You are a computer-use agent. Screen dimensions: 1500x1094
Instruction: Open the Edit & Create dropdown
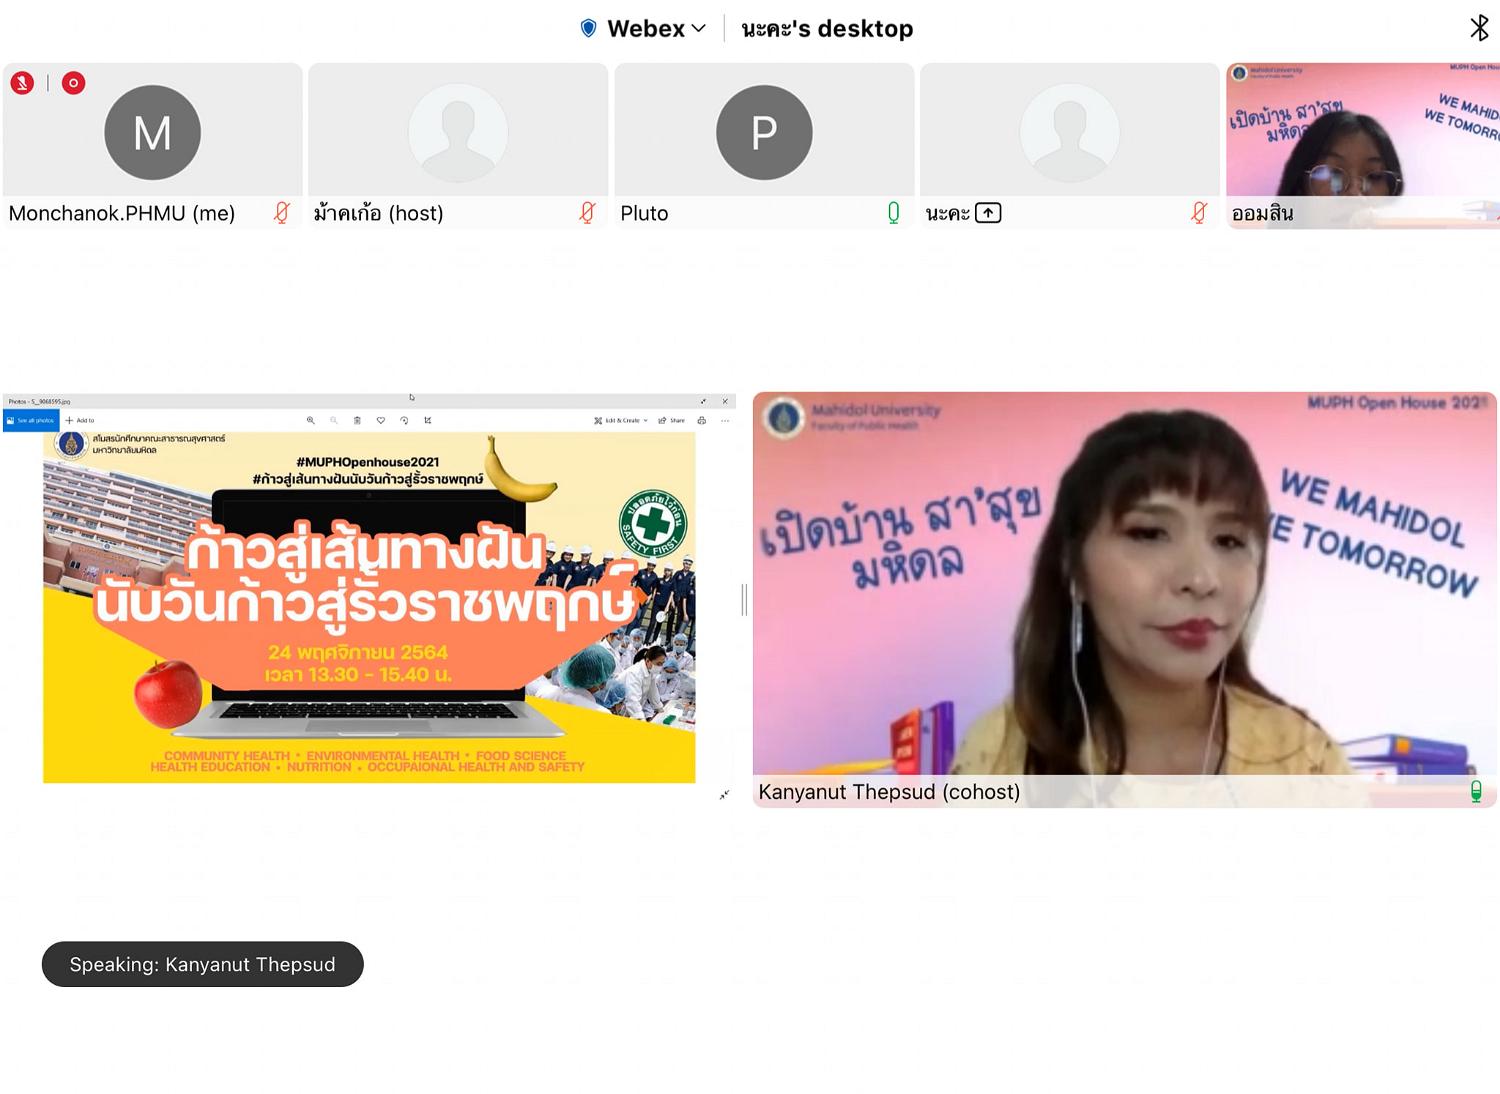tap(621, 420)
